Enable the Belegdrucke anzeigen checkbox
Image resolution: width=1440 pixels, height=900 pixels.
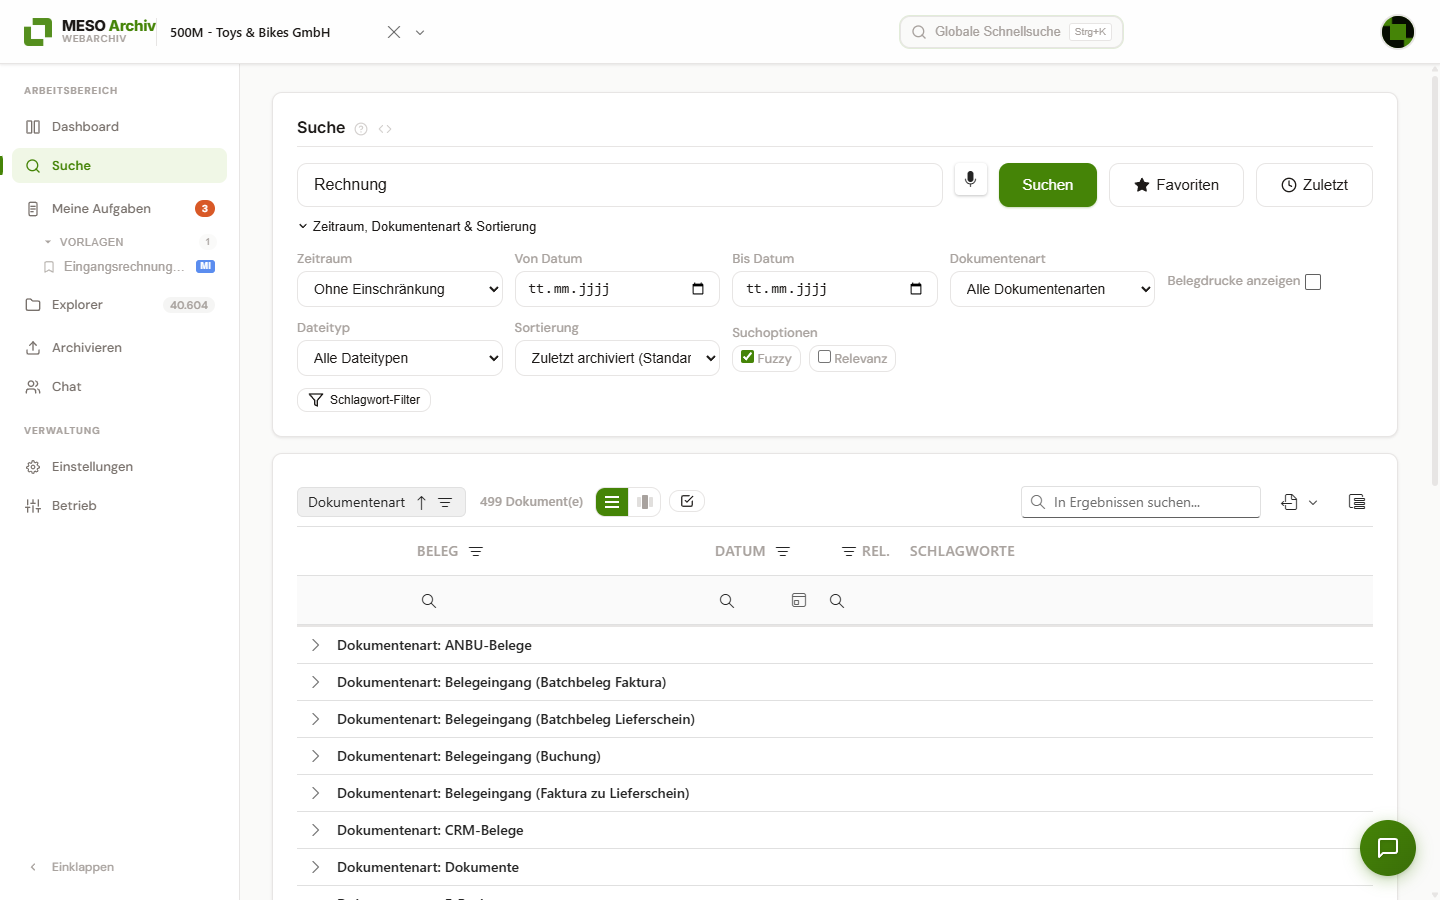(1313, 282)
